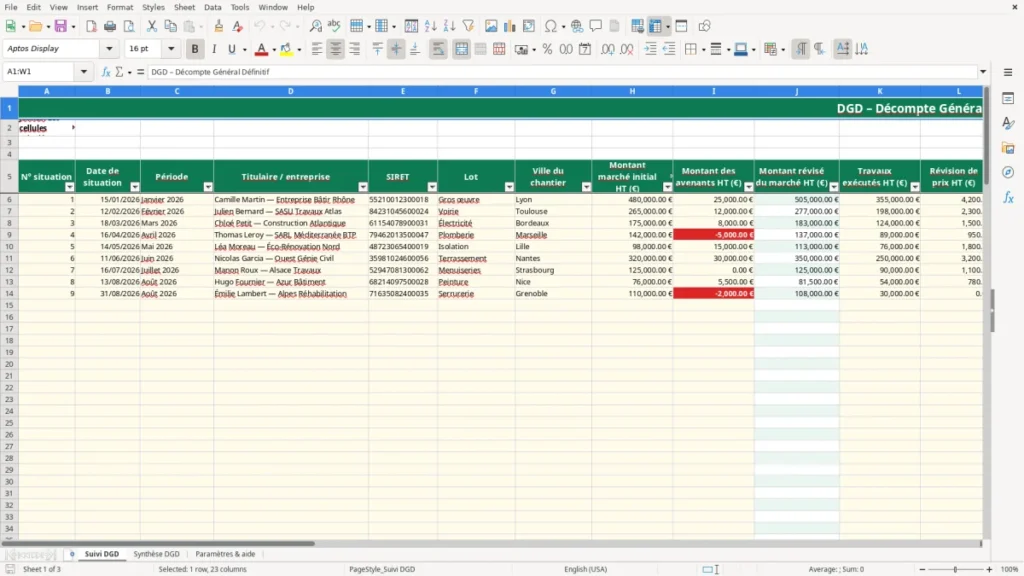Insert hyperlink globe icon

coord(577,26)
